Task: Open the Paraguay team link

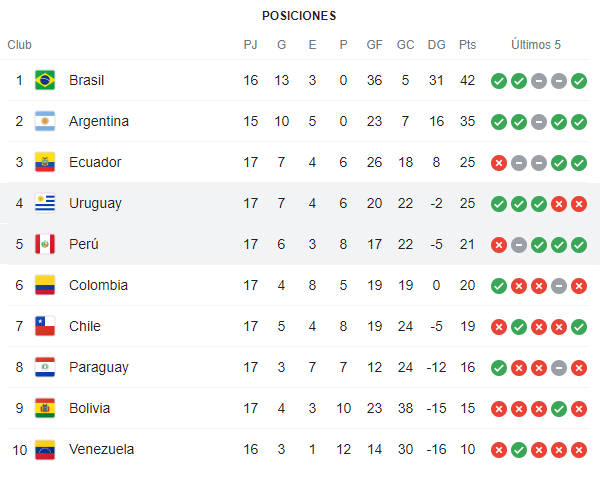Action: point(99,368)
